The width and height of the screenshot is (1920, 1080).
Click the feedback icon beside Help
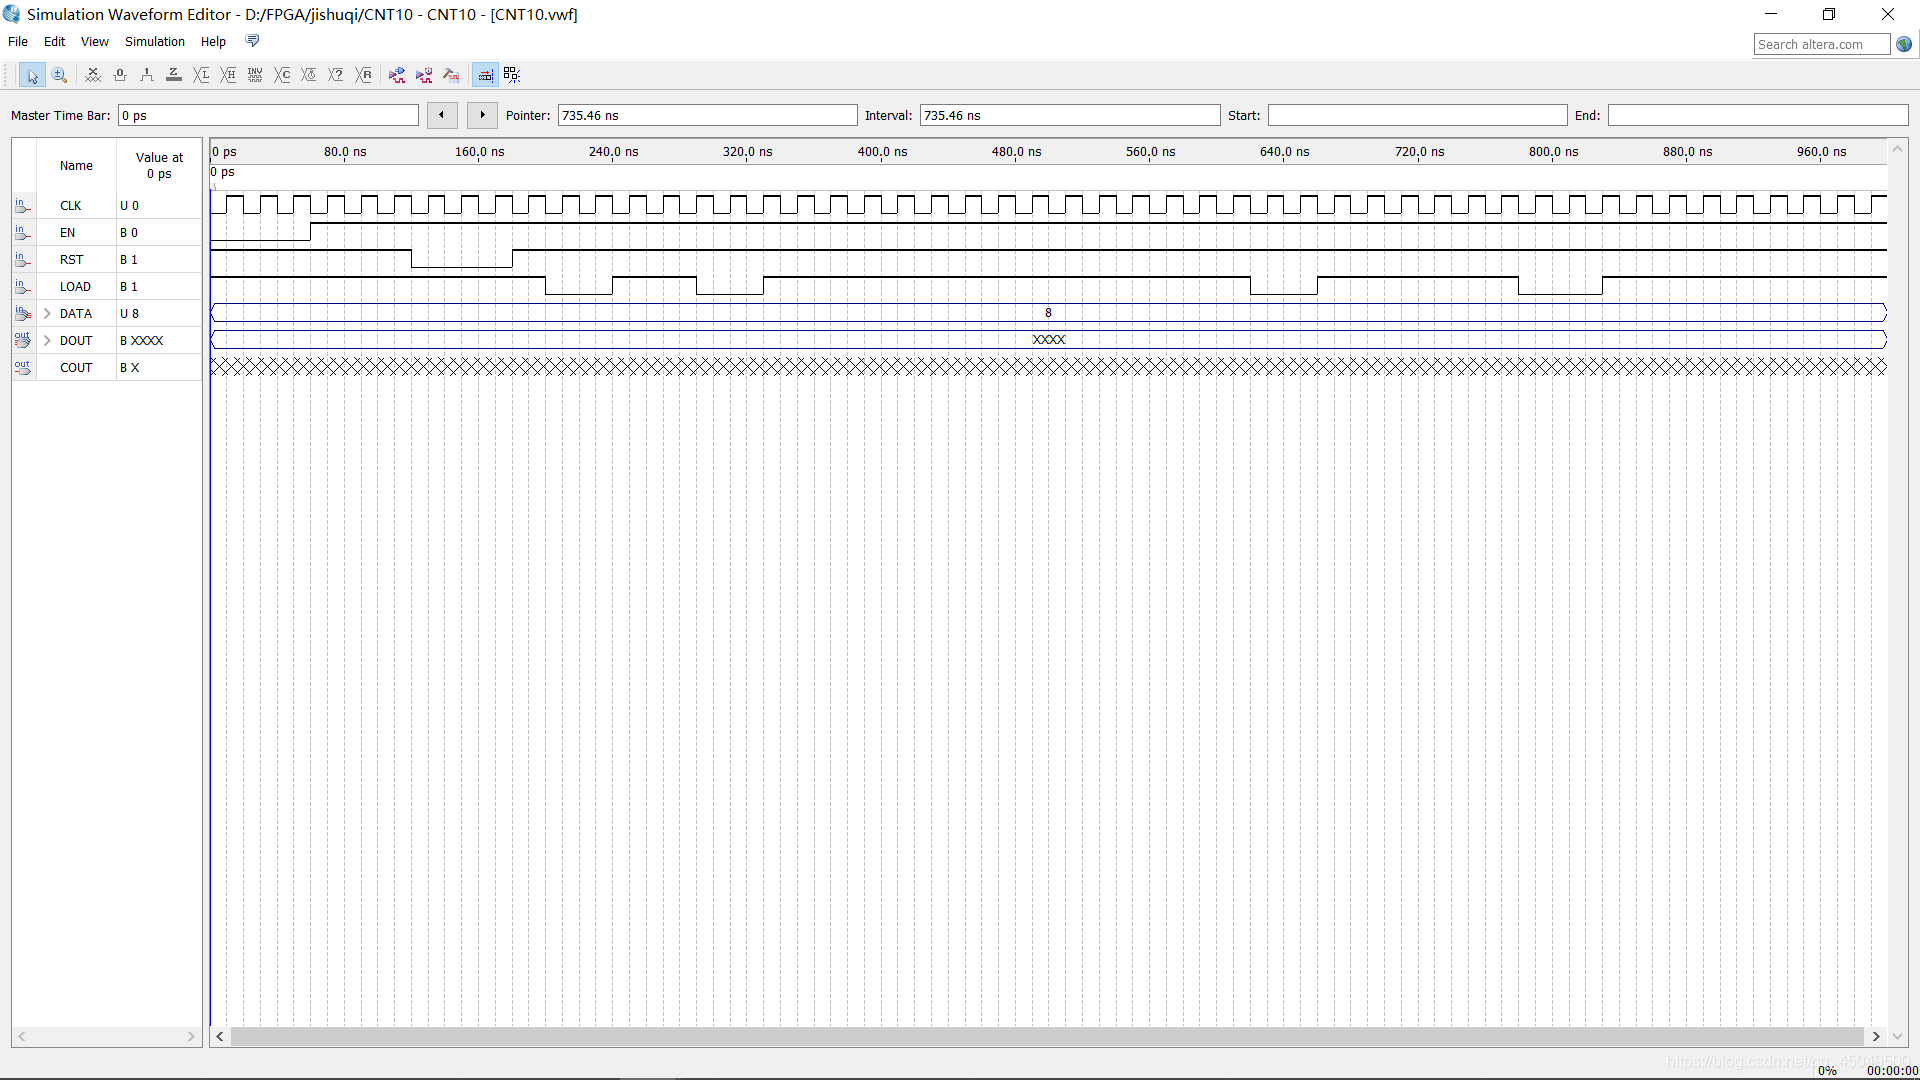252,41
